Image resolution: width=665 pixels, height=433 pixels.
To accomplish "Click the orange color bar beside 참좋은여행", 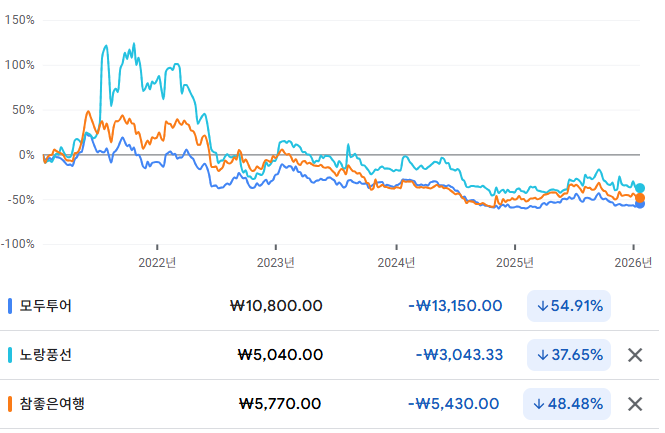I will pyautogui.click(x=10, y=404).
